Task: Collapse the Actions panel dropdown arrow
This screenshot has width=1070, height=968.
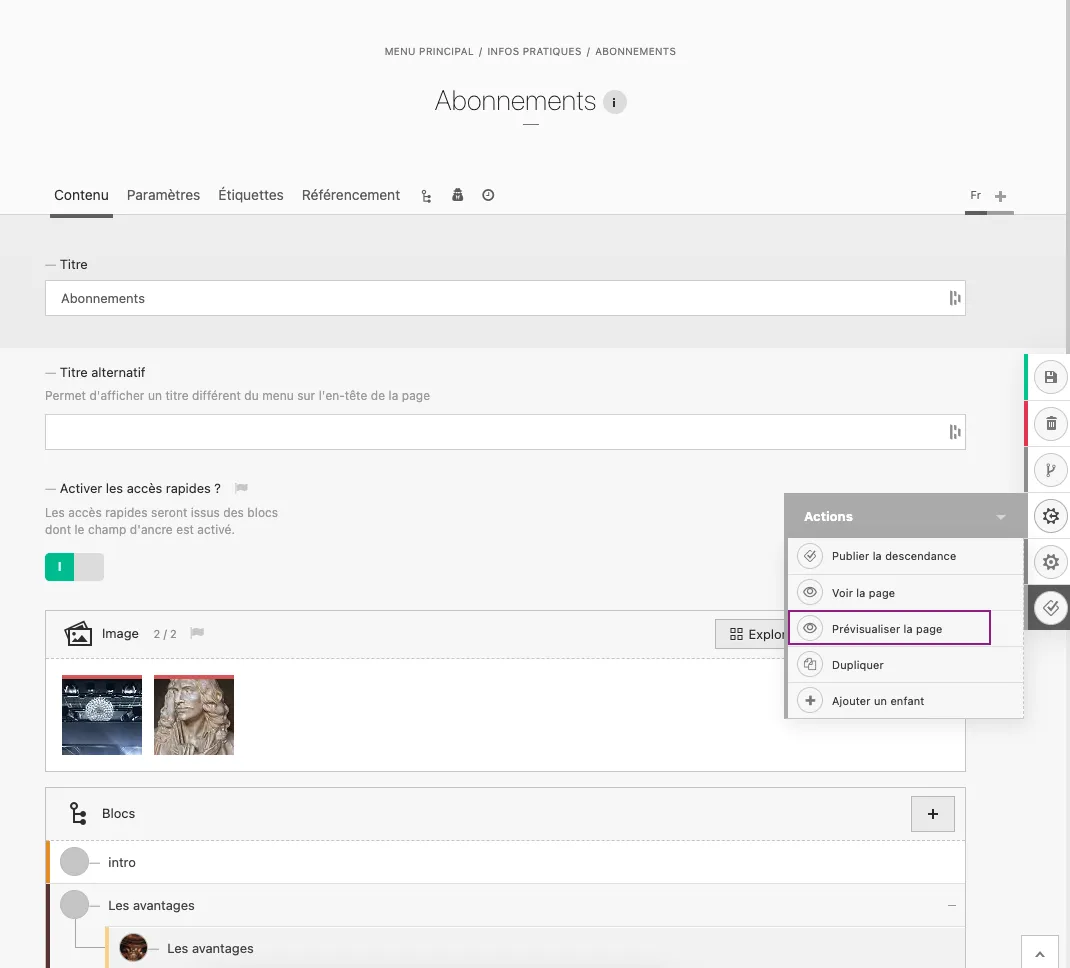Action: point(1001,517)
